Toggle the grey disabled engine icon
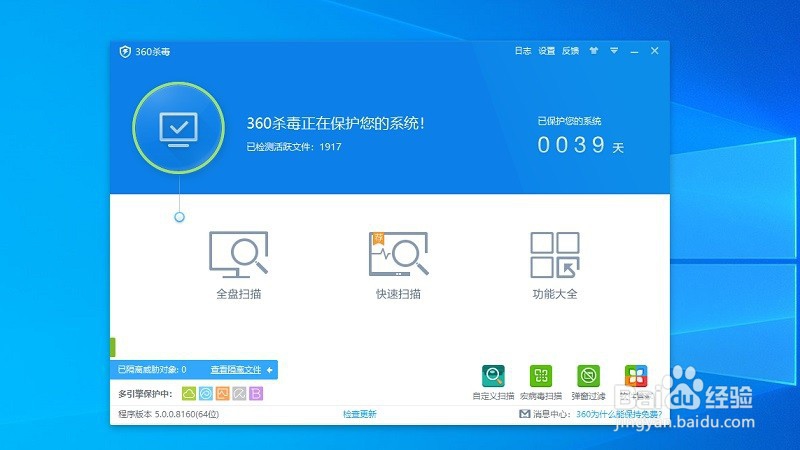The width and height of the screenshot is (800, 450). 239,393
